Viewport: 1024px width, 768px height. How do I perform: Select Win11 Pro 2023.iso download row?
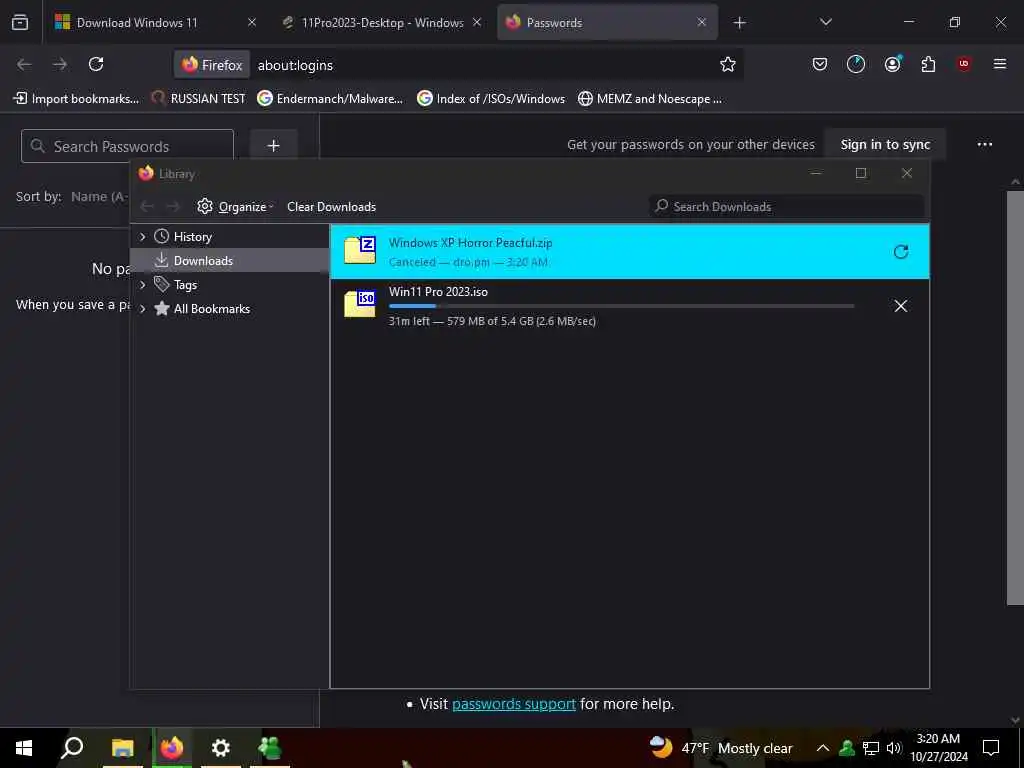point(630,306)
